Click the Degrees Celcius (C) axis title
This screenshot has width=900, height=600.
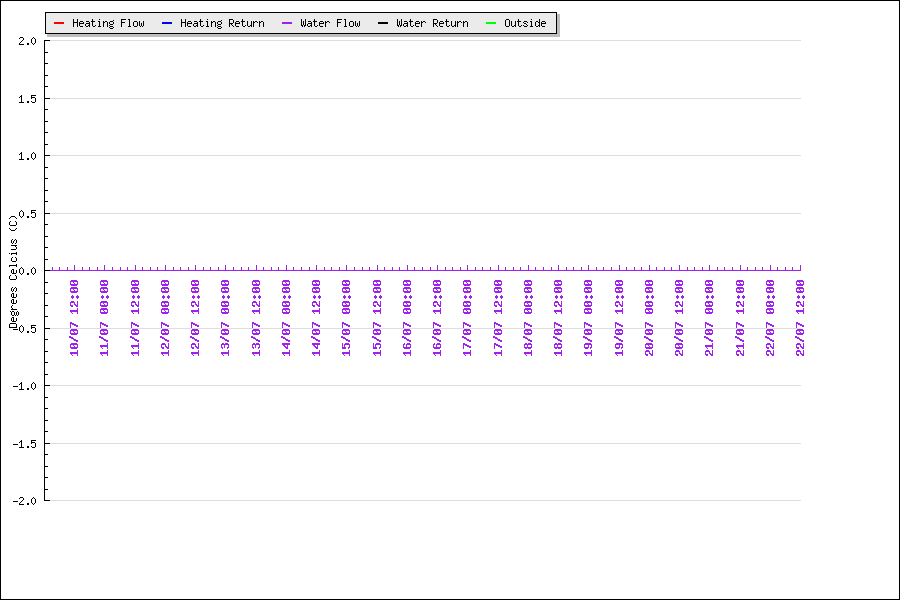click(x=13, y=270)
